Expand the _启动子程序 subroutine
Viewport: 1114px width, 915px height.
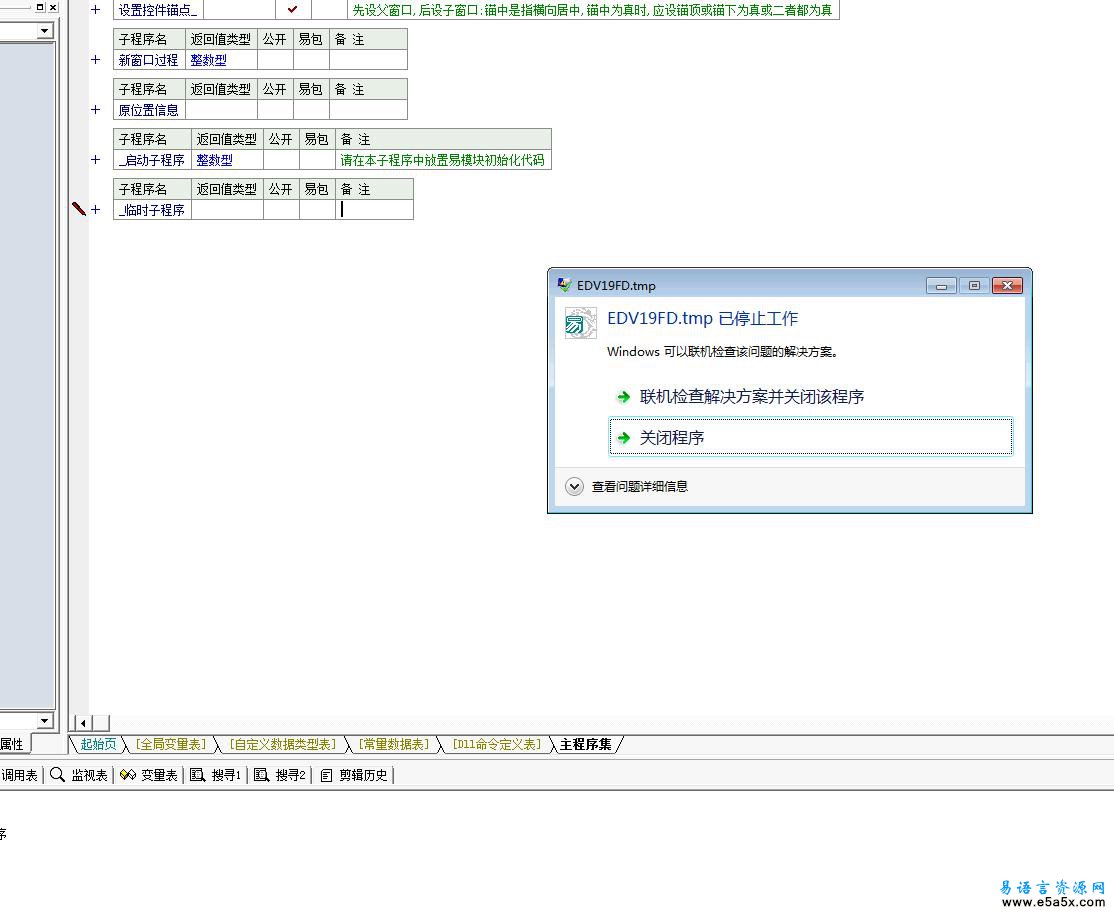point(96,160)
